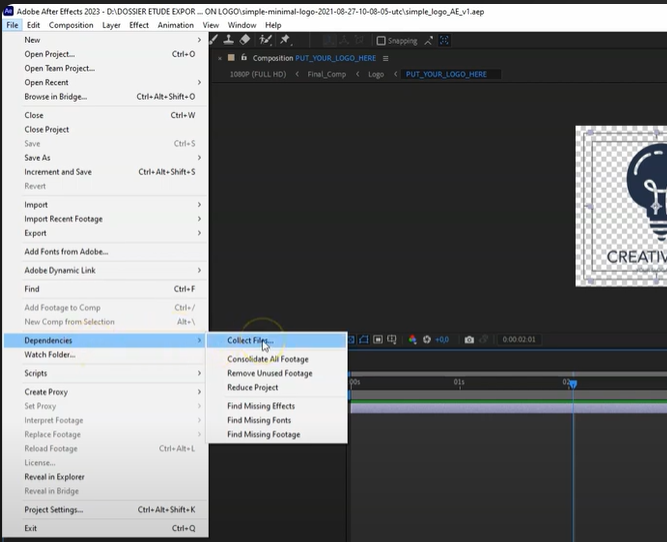The image size is (667, 542).
Task: Click the reset exposure icon
Action: (x=428, y=340)
